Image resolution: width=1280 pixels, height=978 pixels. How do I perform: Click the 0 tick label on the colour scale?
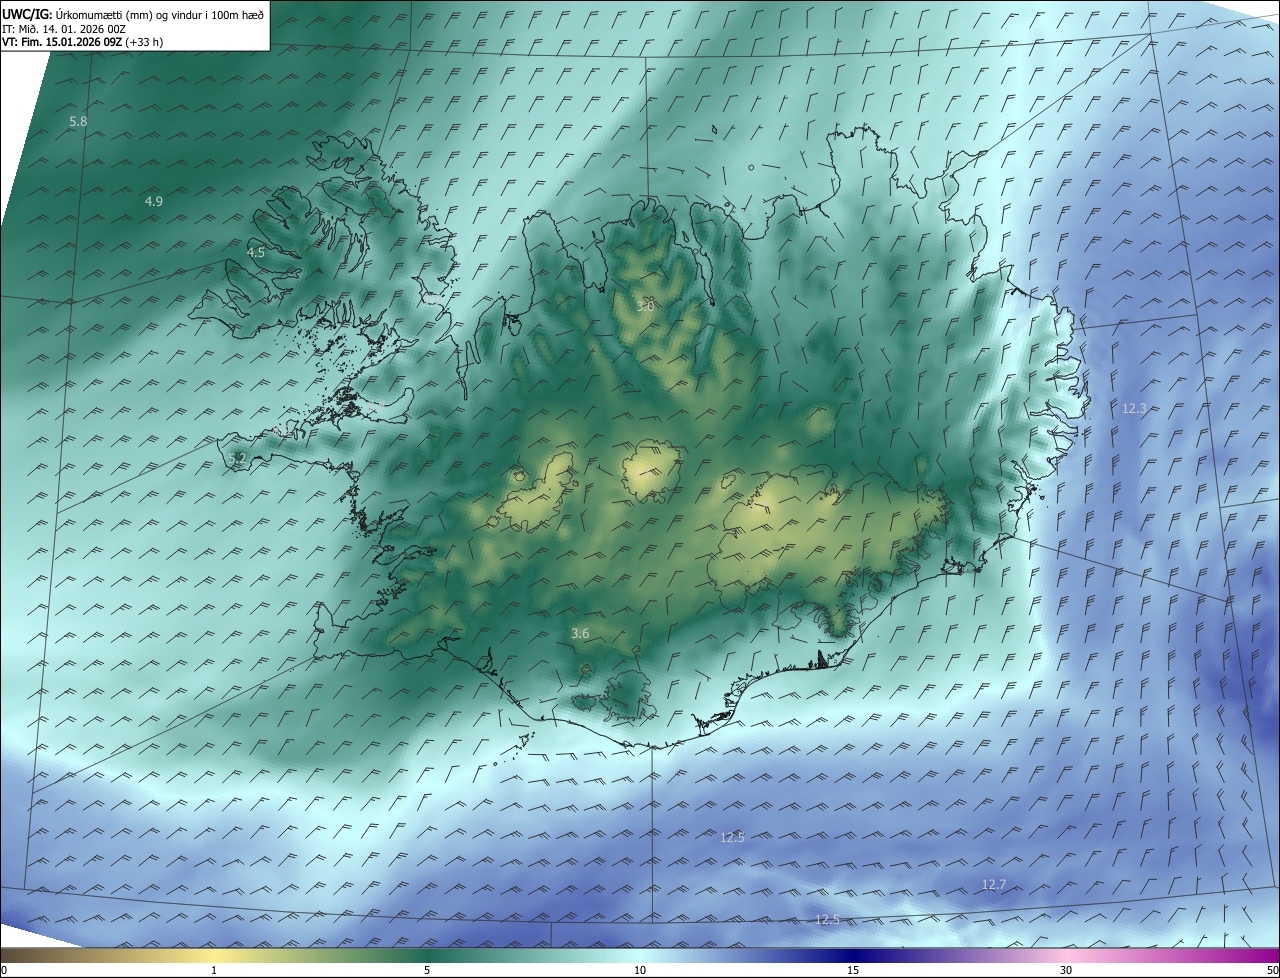coord(4,970)
